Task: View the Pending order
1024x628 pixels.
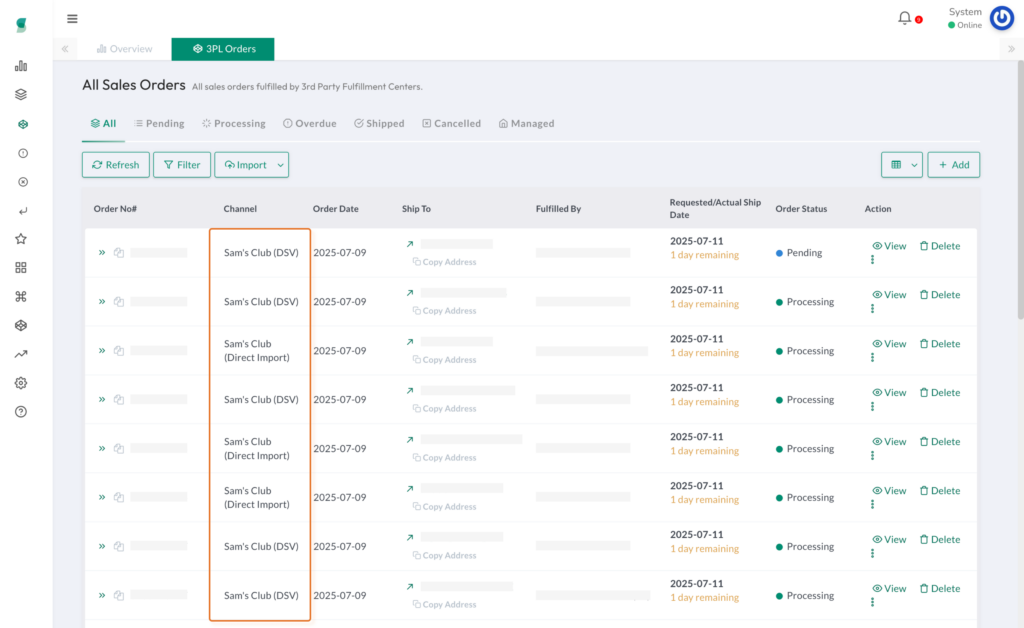Action: point(889,246)
